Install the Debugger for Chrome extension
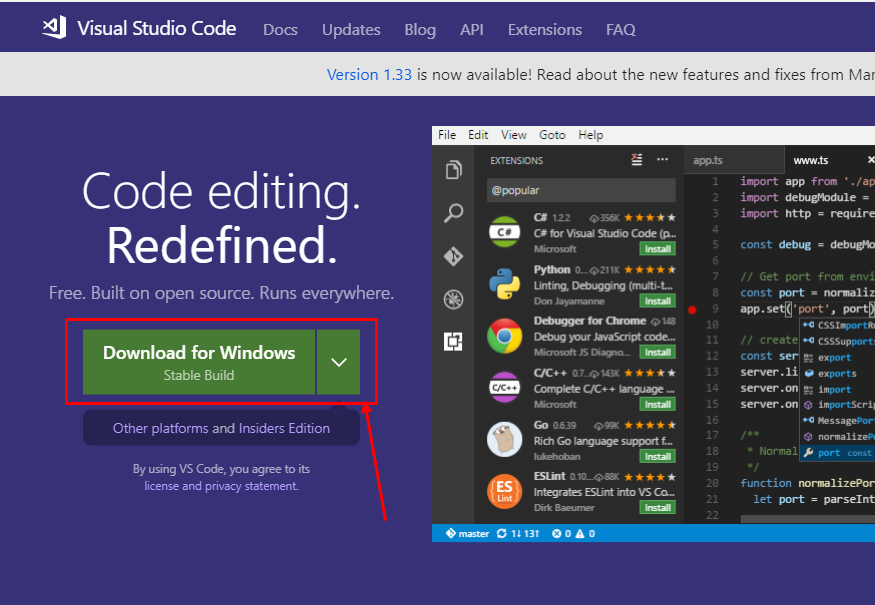Viewport: 875px width, 605px height. 657,352
